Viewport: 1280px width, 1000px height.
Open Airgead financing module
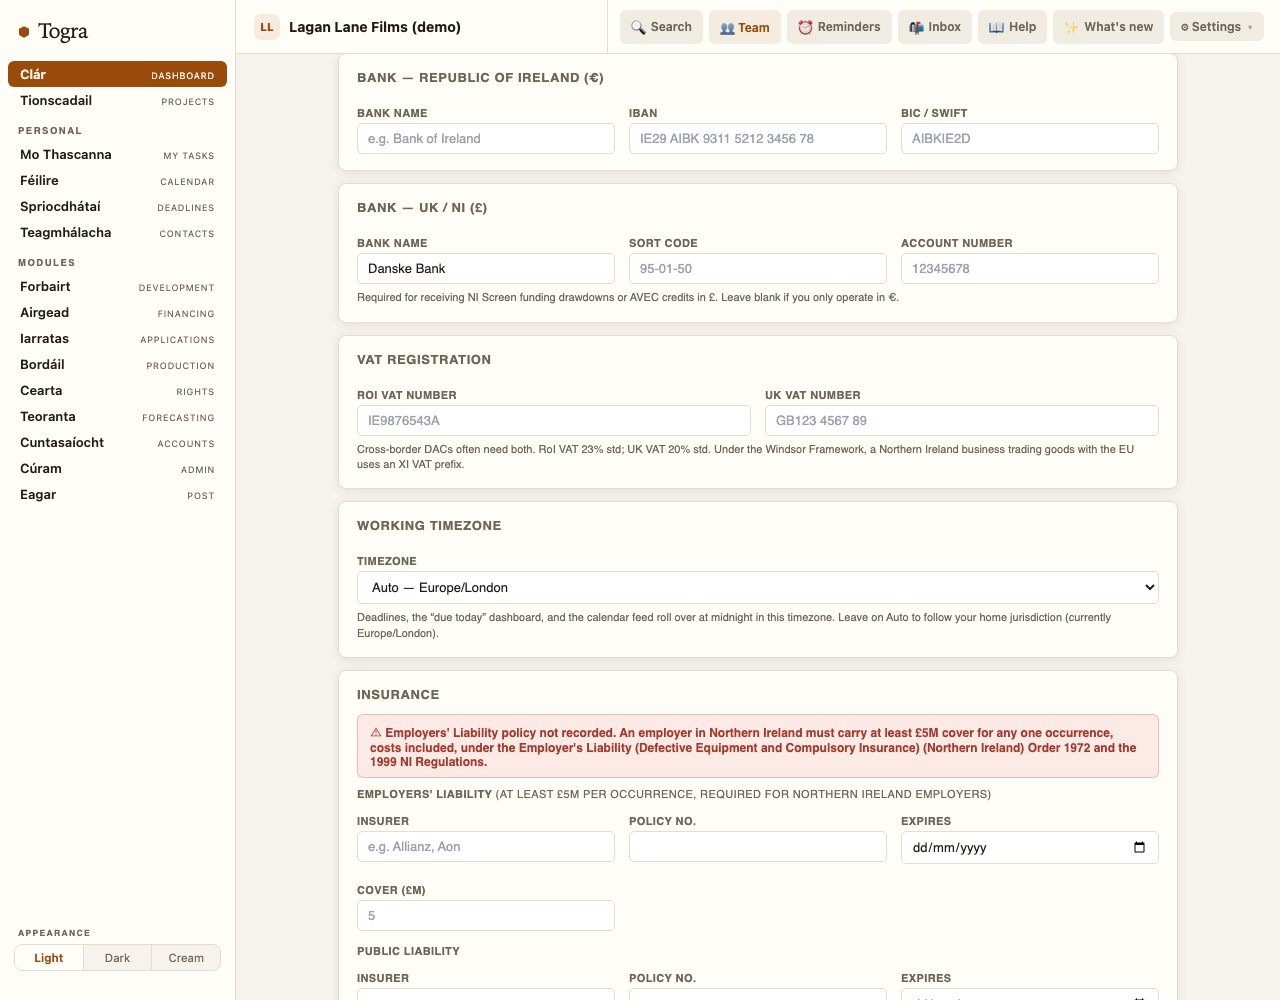(117, 313)
